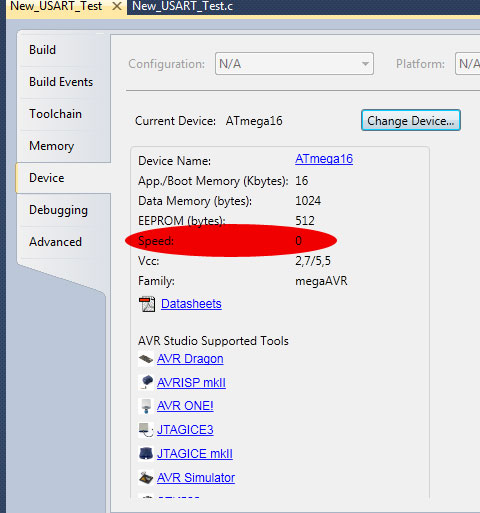Click the PDF icon beside Datasheets
The height and width of the screenshot is (513, 480).
tap(147, 304)
